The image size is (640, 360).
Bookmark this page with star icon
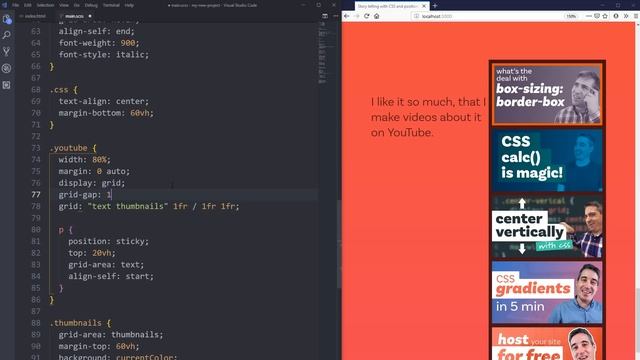coord(605,16)
